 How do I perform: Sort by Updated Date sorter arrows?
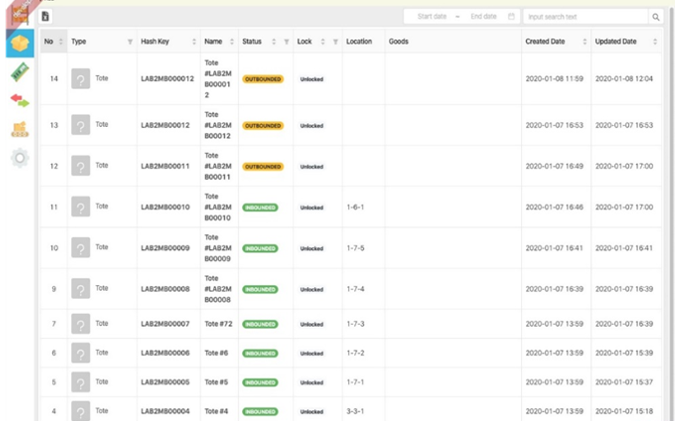click(655, 42)
